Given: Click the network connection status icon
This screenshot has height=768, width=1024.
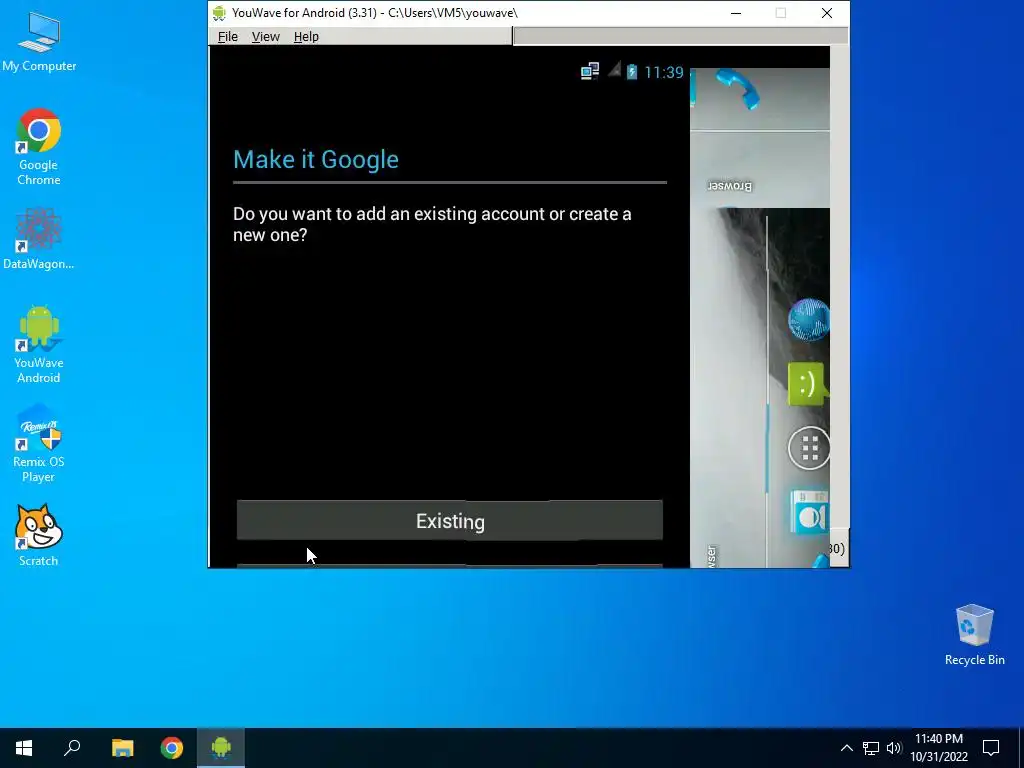Looking at the screenshot, I should point(590,71).
